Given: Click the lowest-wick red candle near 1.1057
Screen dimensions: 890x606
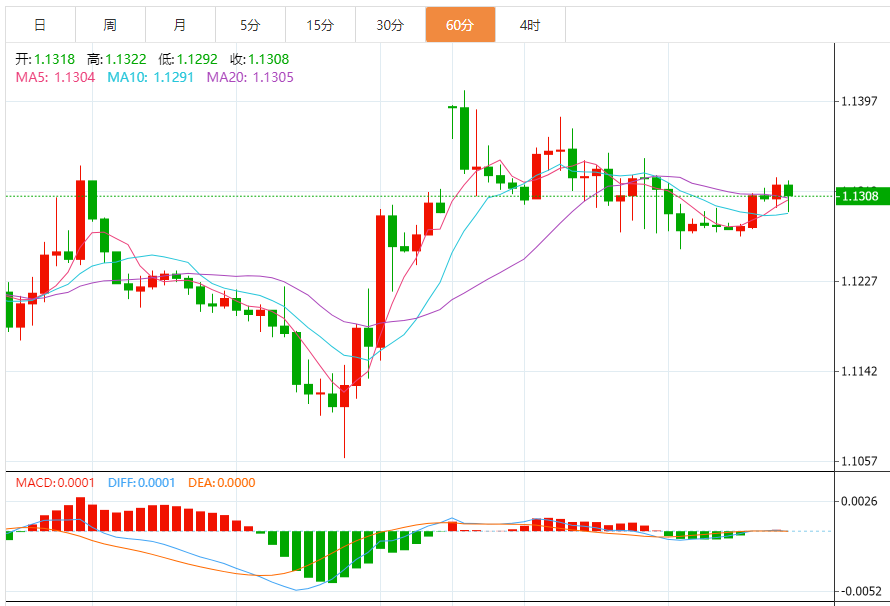Looking at the screenshot, I should (344, 396).
